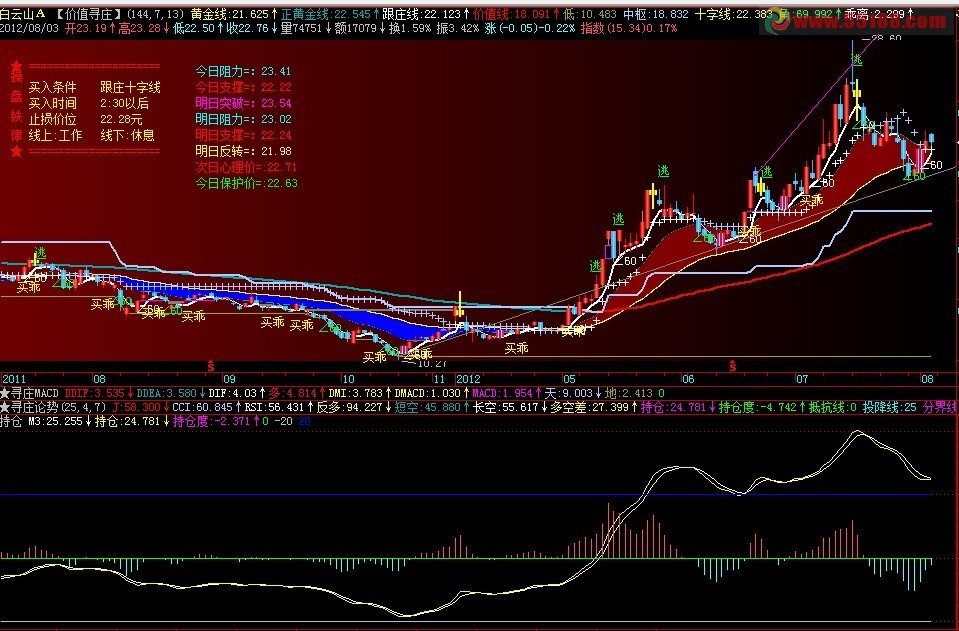Jump to the 2012 year marker

(469, 379)
